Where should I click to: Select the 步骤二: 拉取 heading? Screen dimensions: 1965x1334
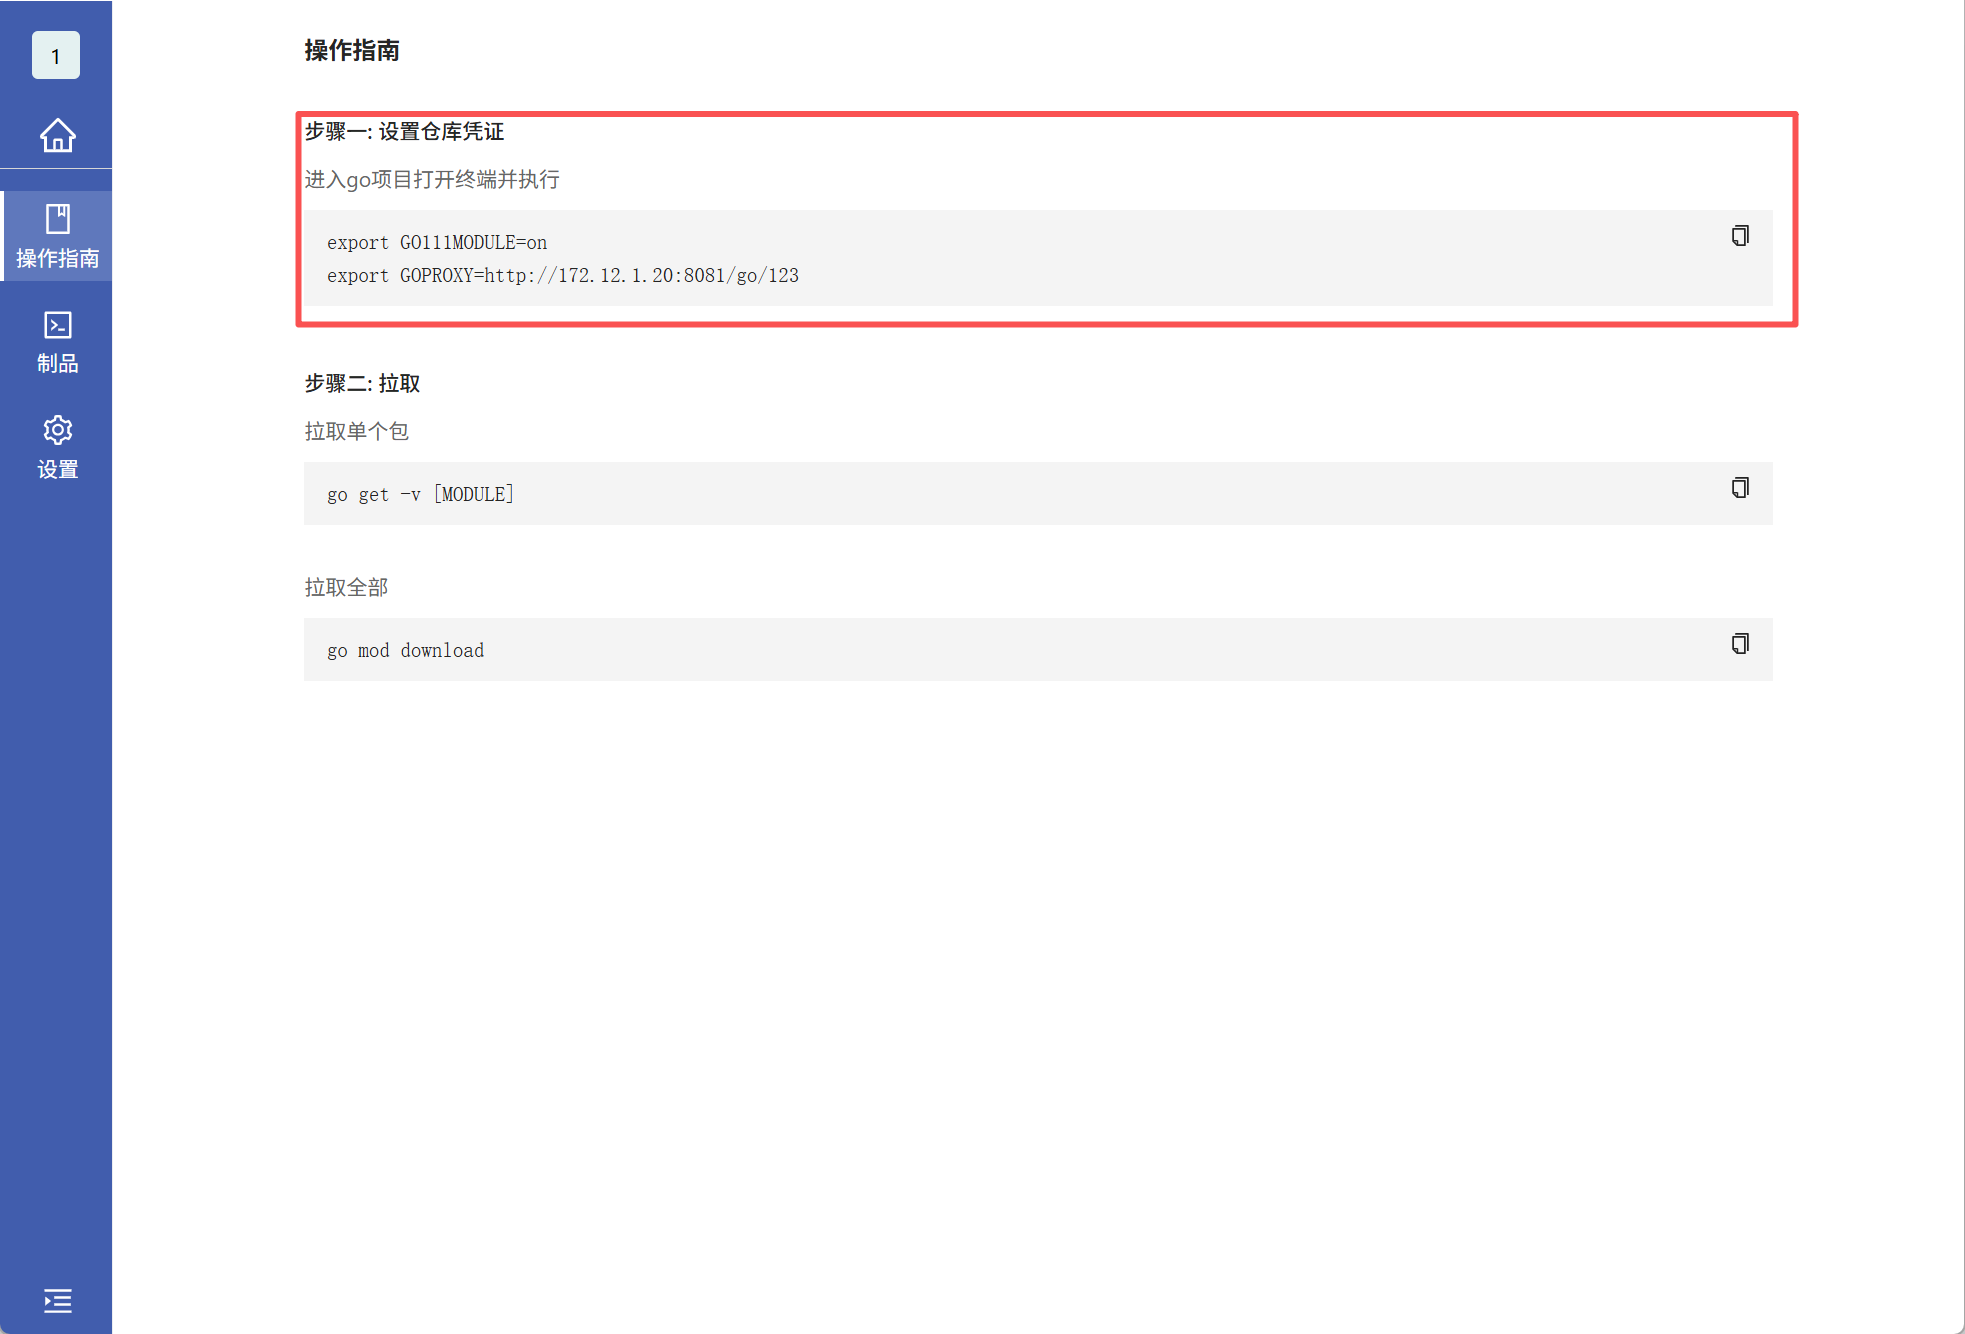pyautogui.click(x=362, y=384)
